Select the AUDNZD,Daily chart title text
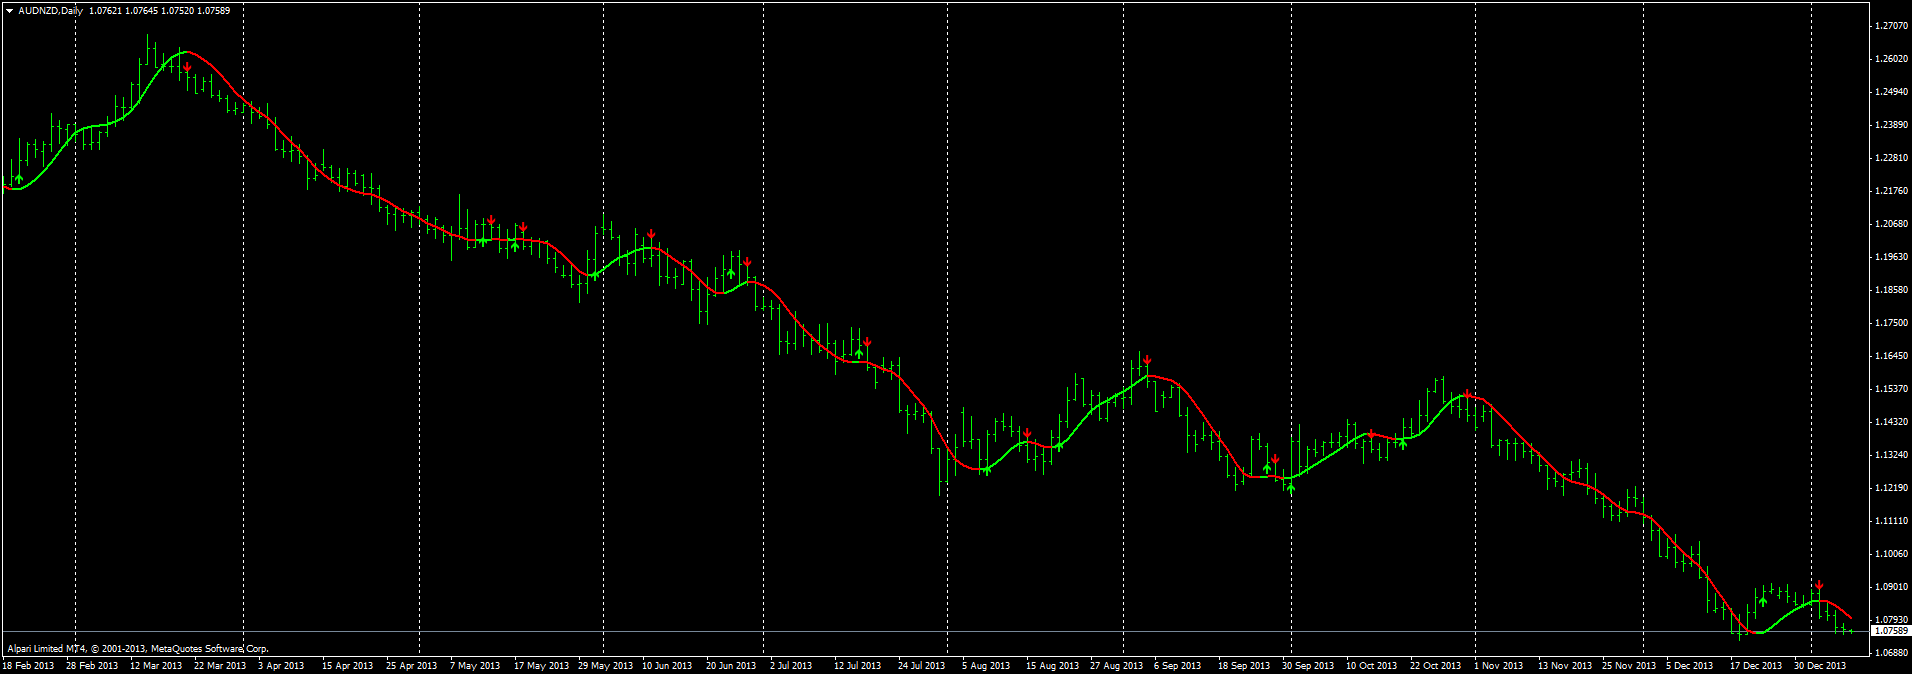 coord(51,11)
